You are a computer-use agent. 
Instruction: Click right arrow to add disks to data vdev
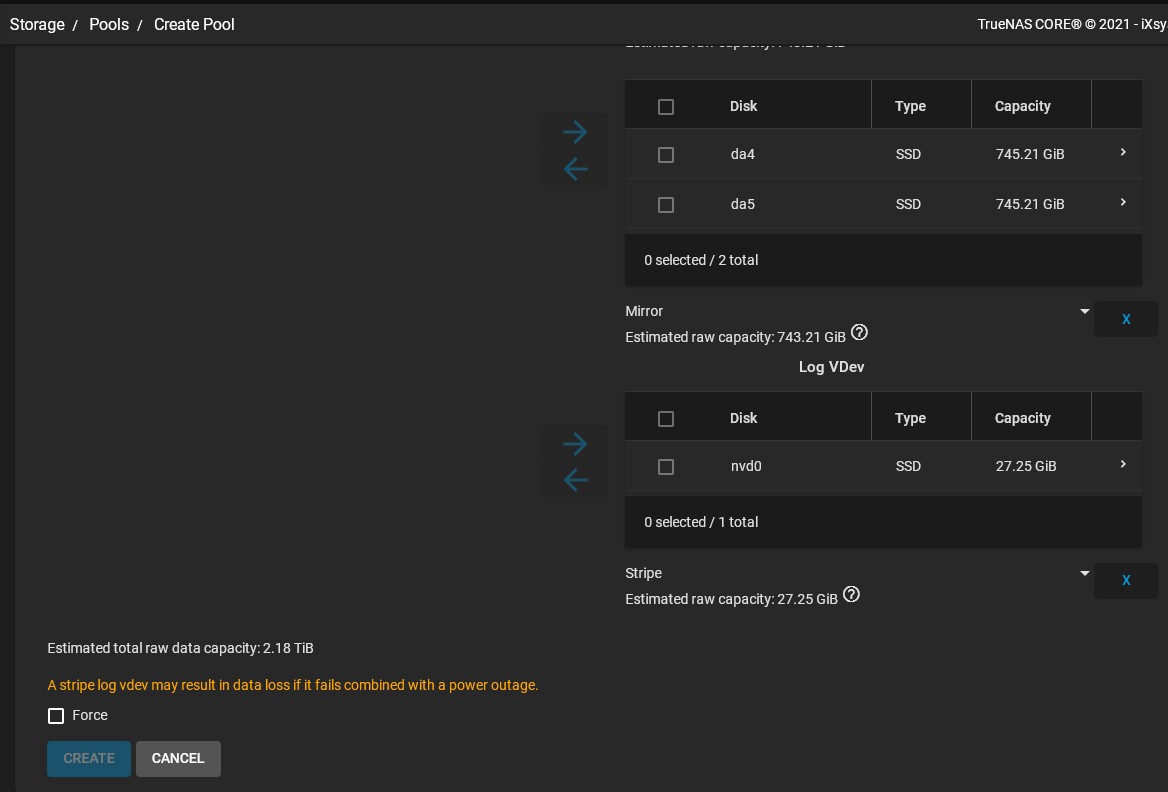pos(575,133)
